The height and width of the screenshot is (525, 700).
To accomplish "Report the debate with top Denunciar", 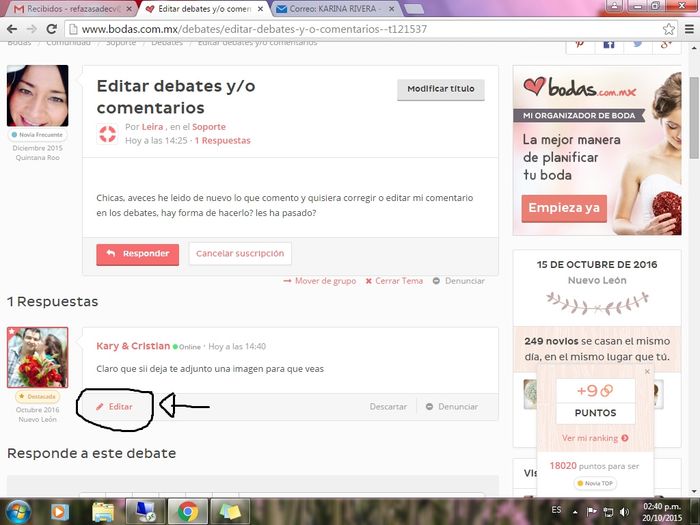I will tap(458, 281).
